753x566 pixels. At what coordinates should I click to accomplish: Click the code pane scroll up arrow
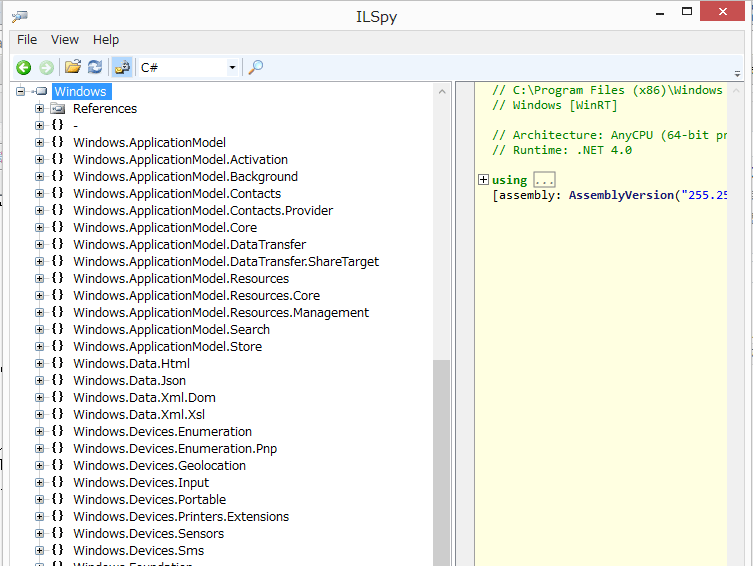(x=736, y=90)
